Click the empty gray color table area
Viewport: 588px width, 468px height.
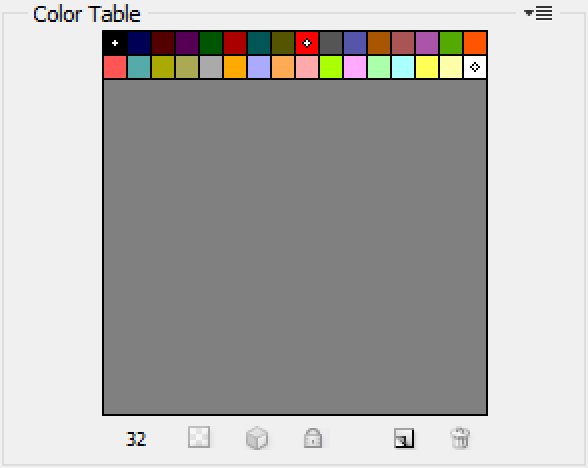[295, 247]
